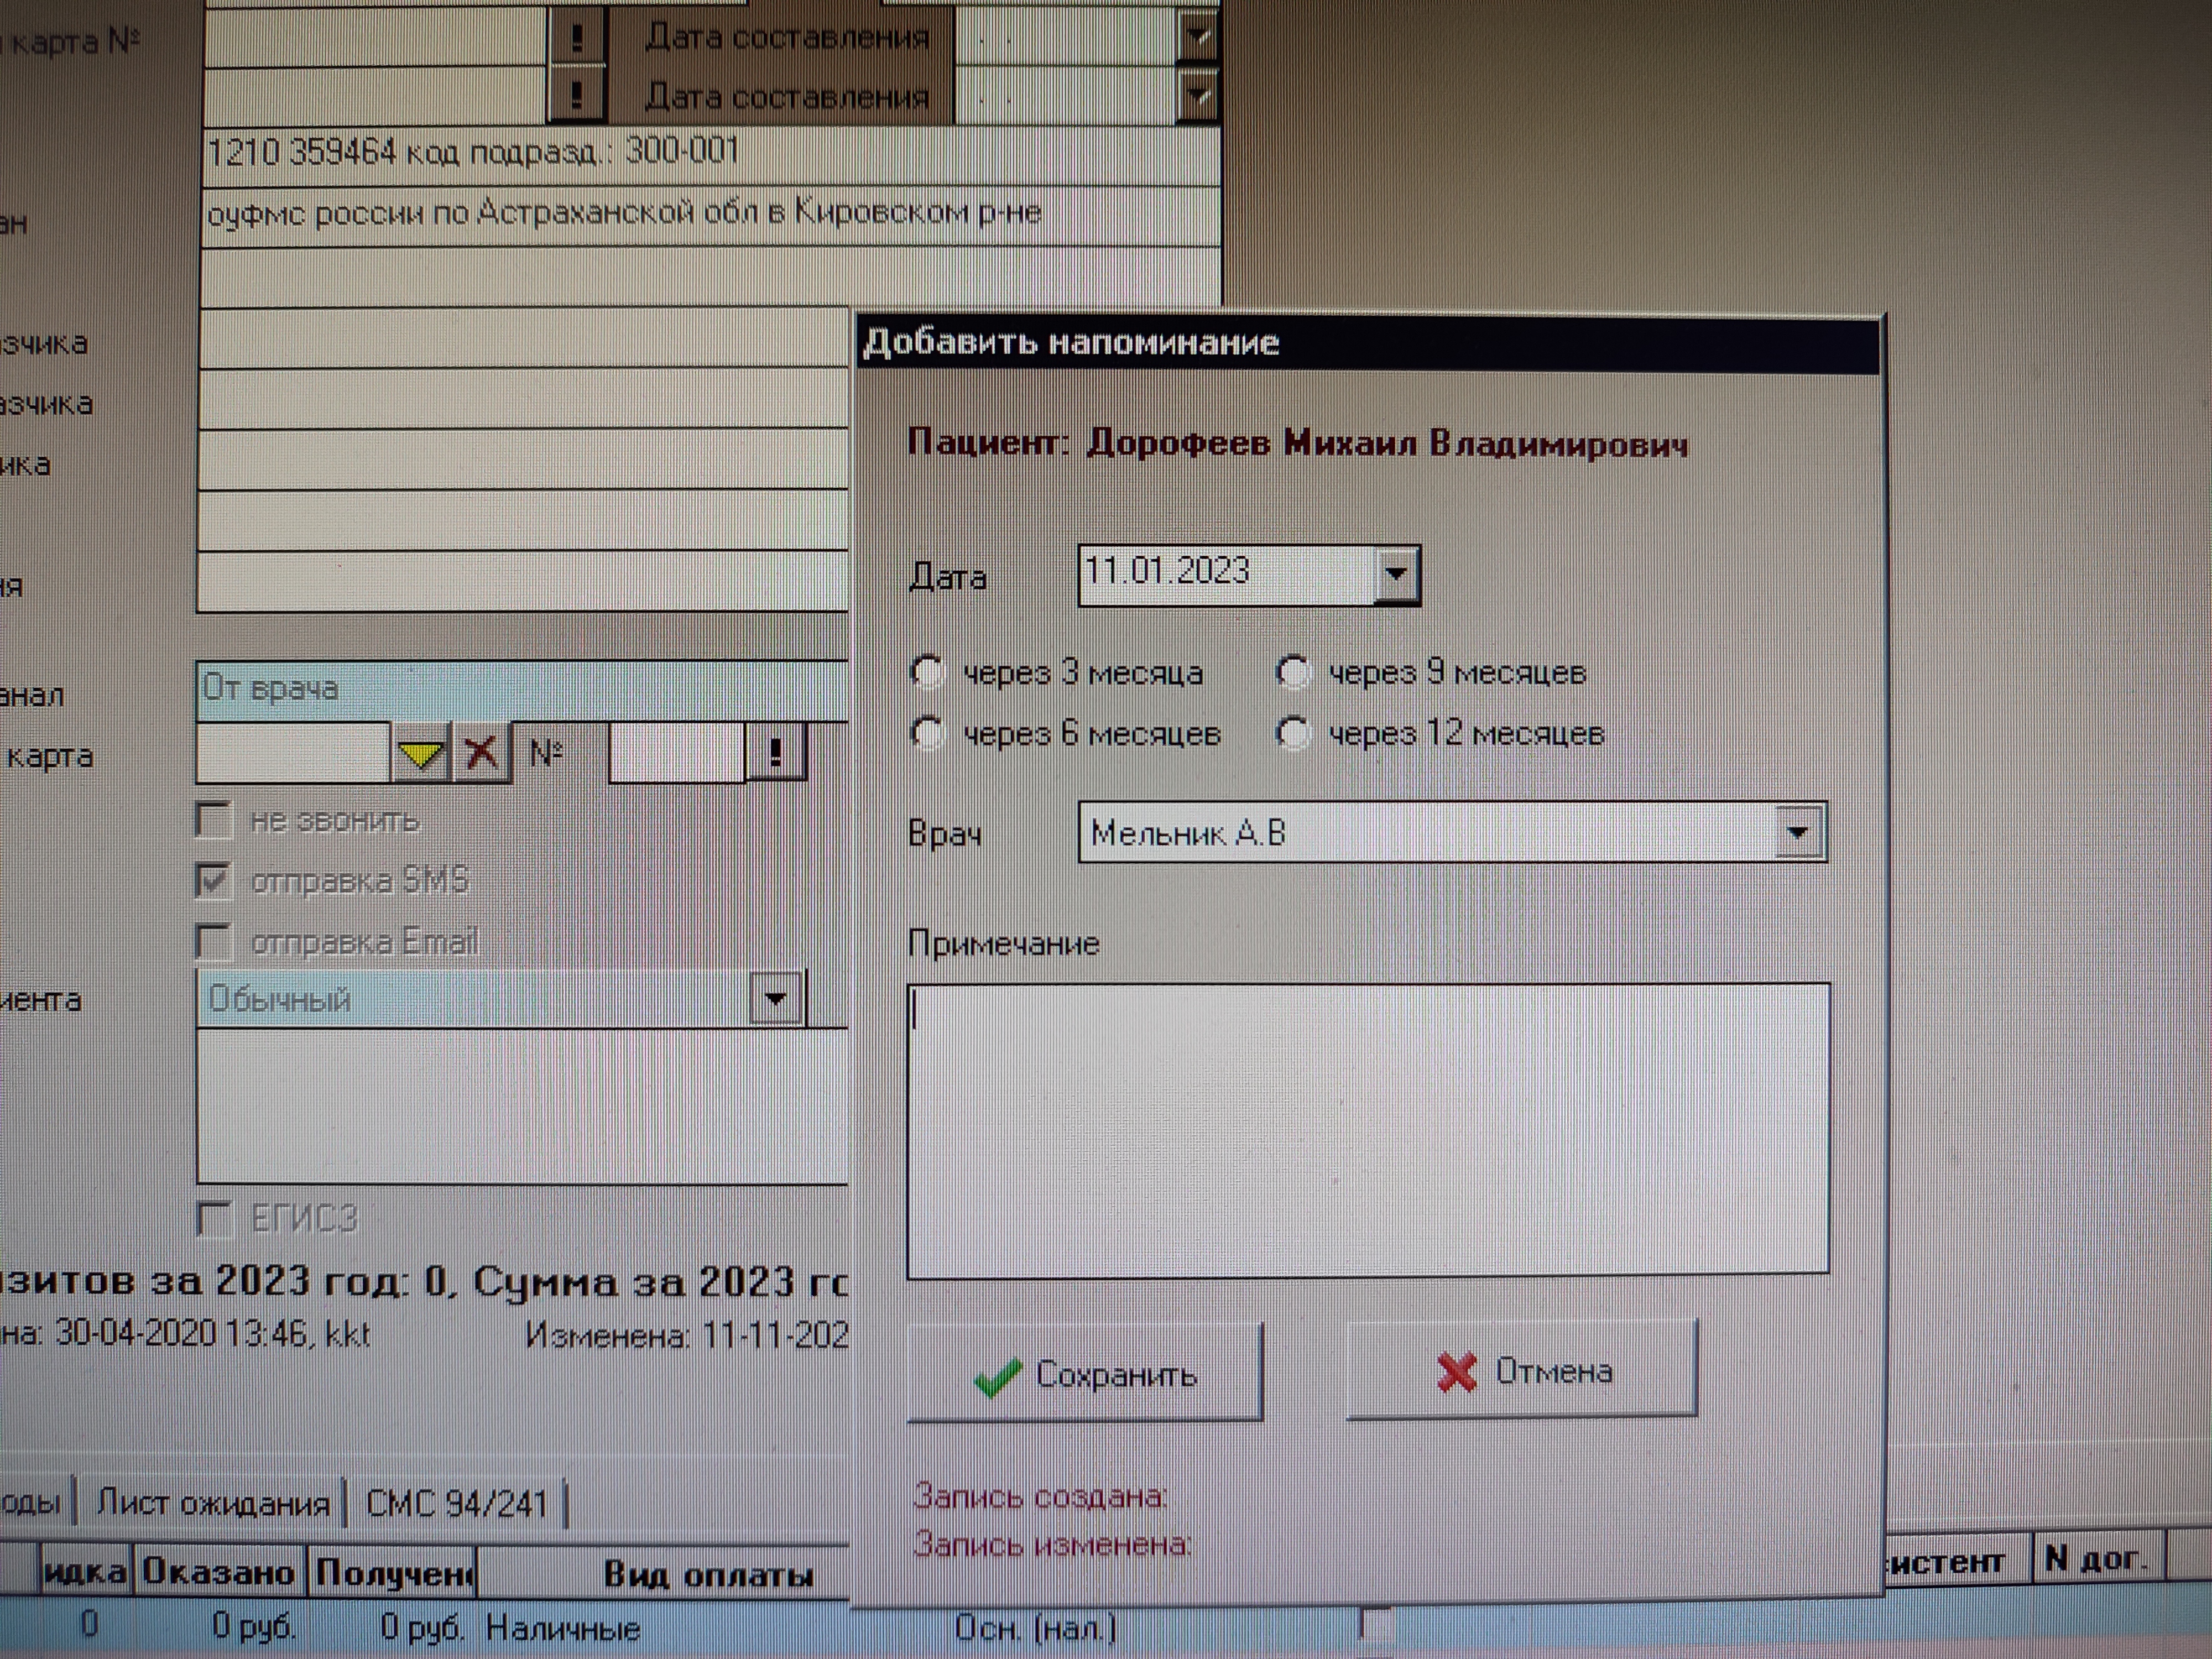The height and width of the screenshot is (1659, 2212).
Task: Toggle the 'отправка SMS' checkbox
Action: 213,881
